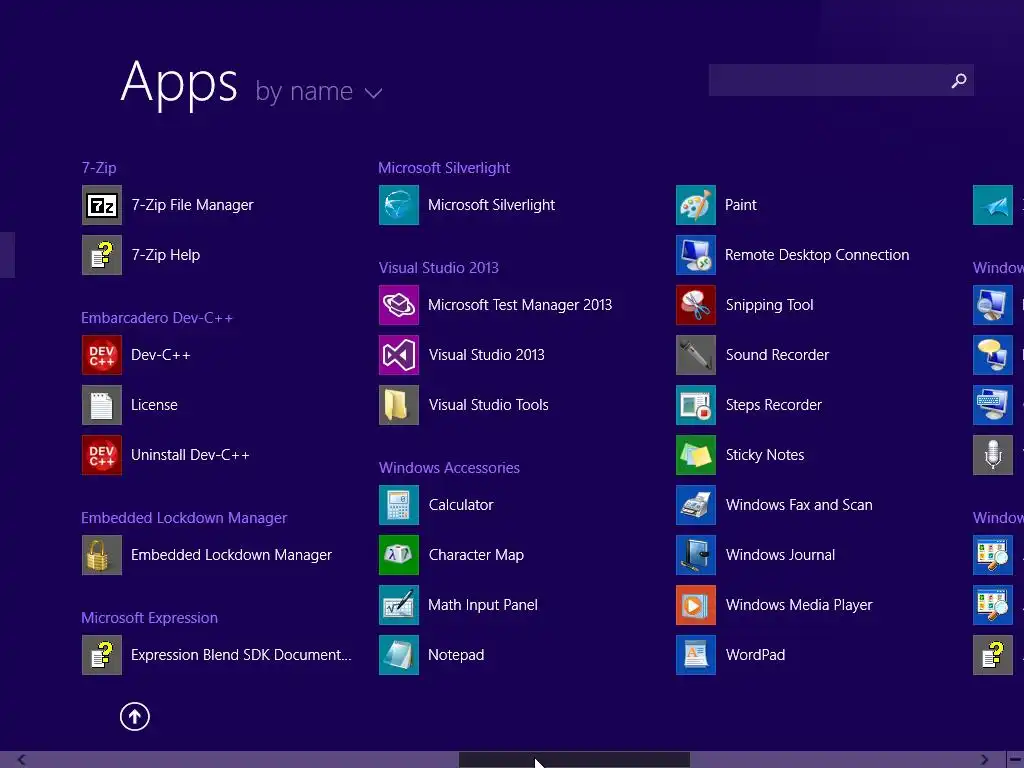This screenshot has height=768, width=1024.
Task: Click the "Sticky Notes" label
Action: pos(765,455)
